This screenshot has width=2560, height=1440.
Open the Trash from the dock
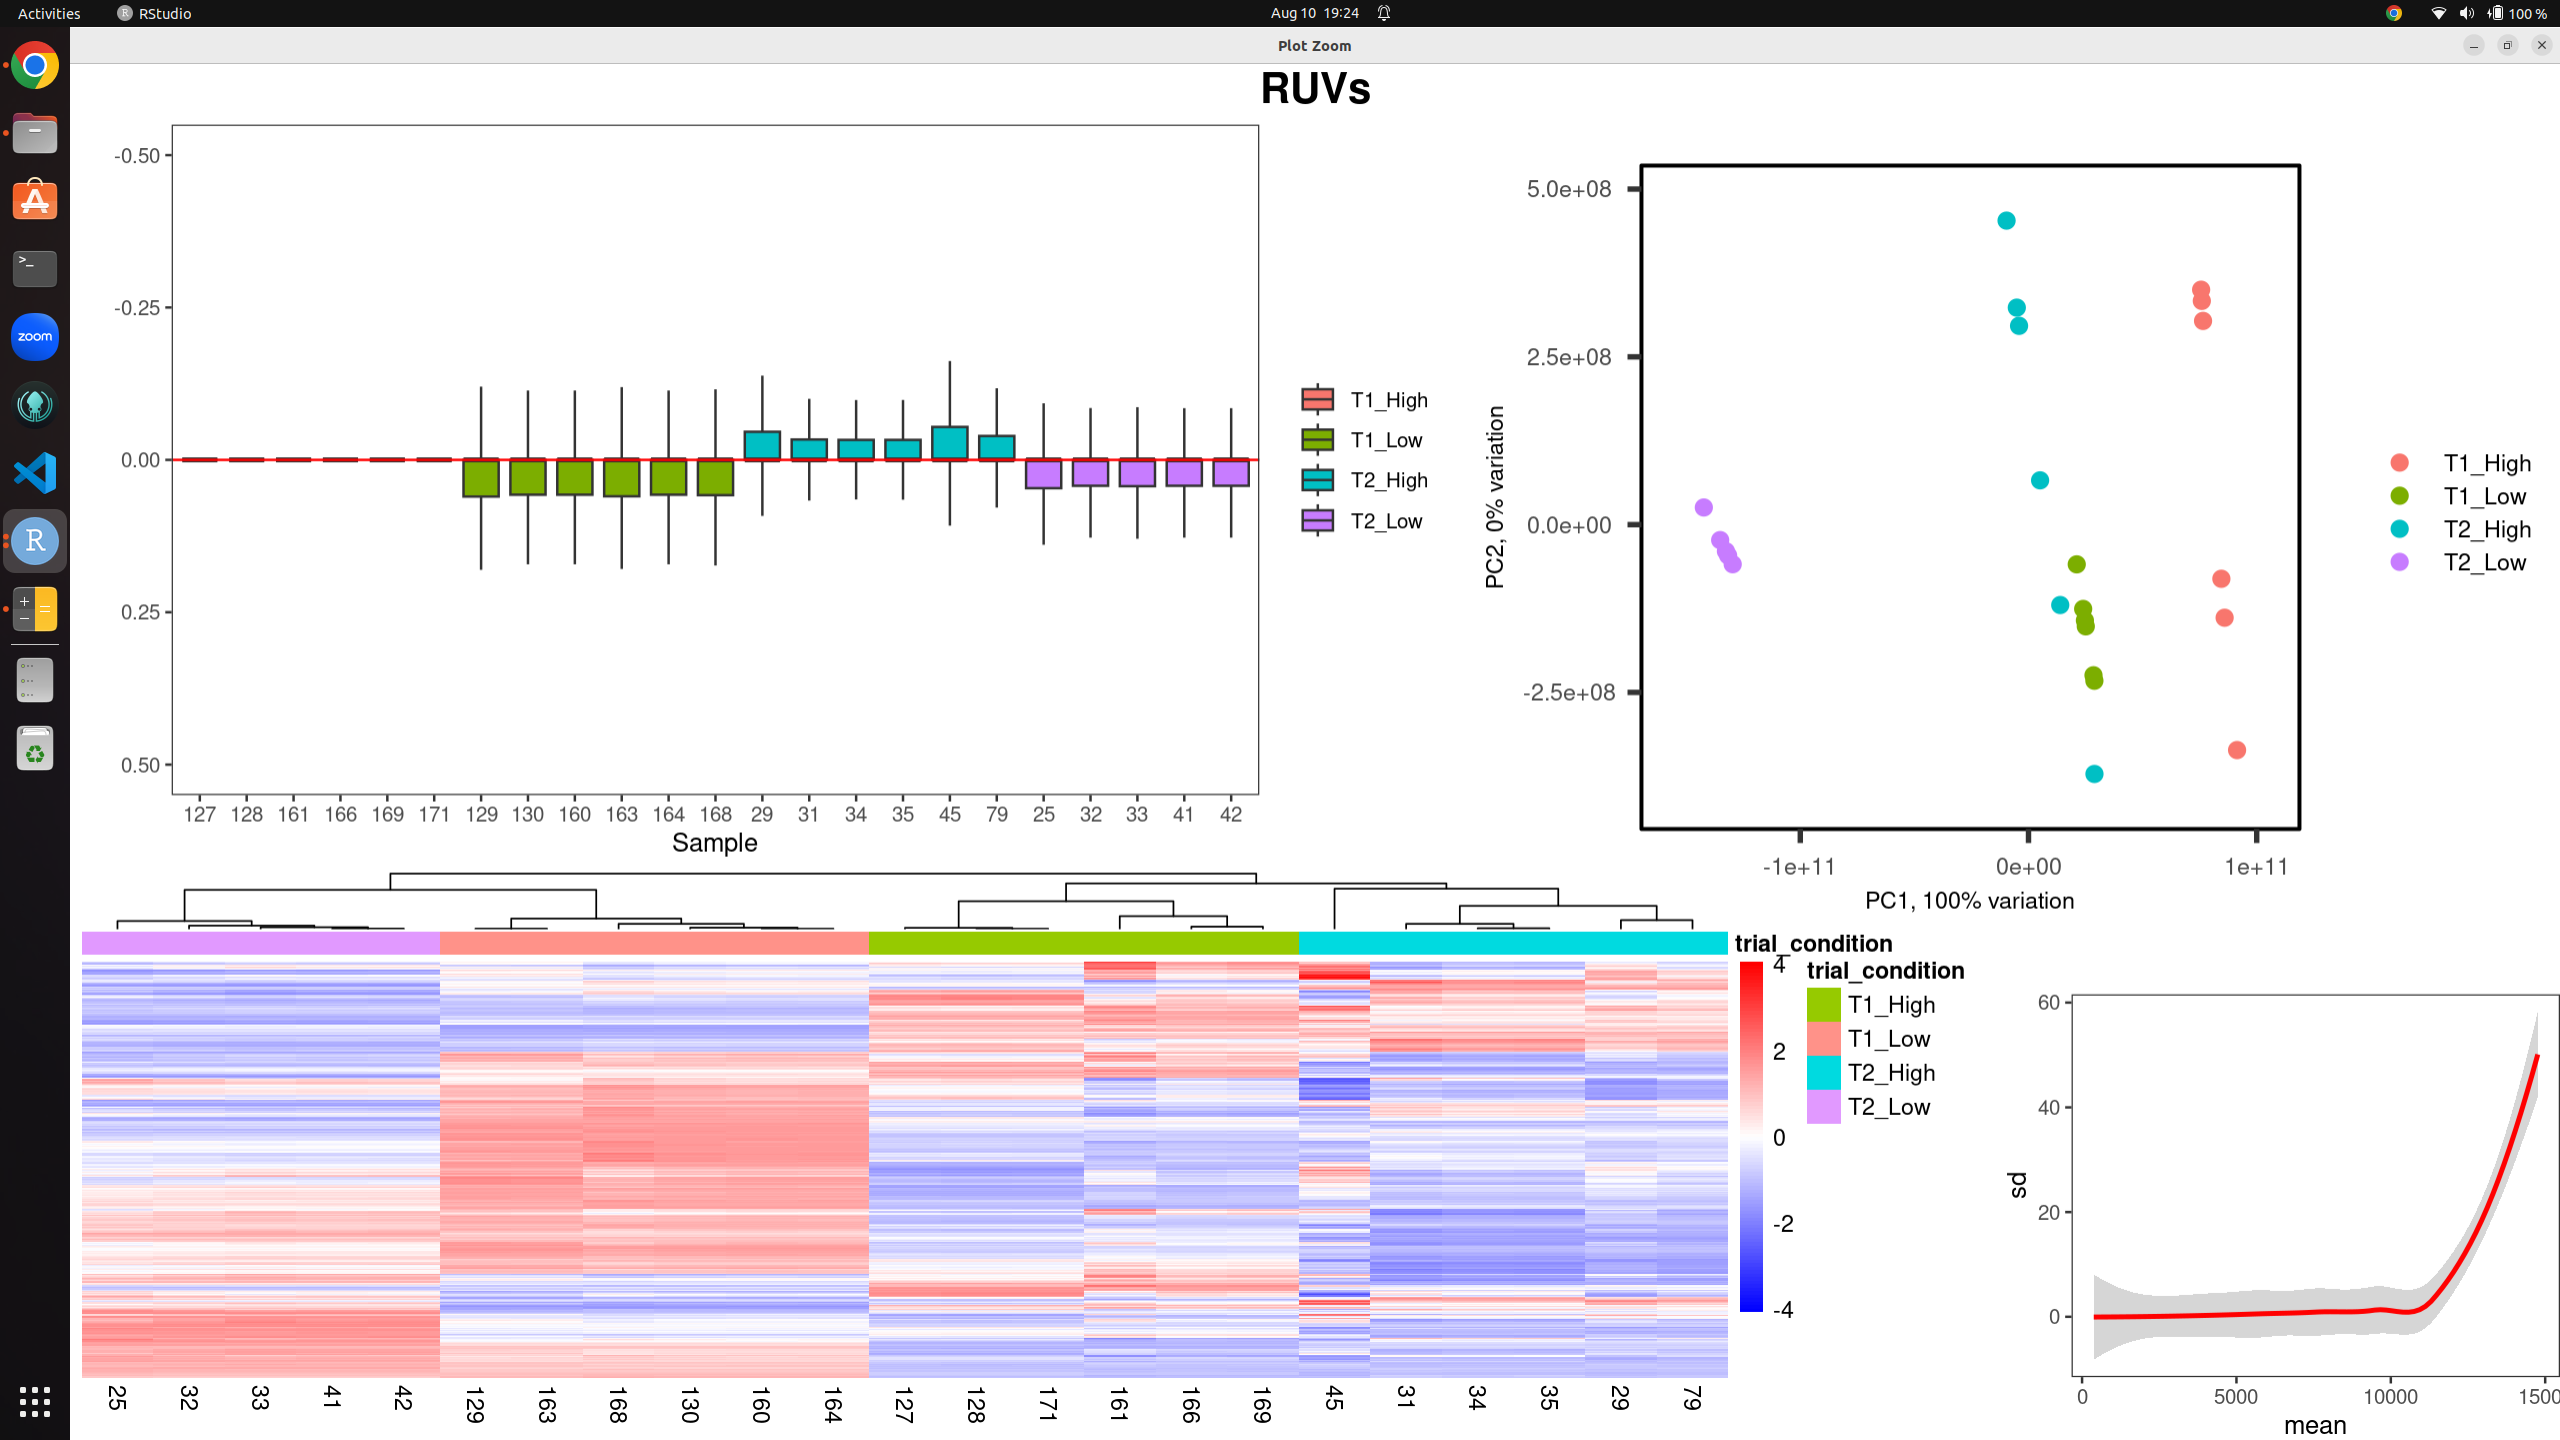point(35,749)
